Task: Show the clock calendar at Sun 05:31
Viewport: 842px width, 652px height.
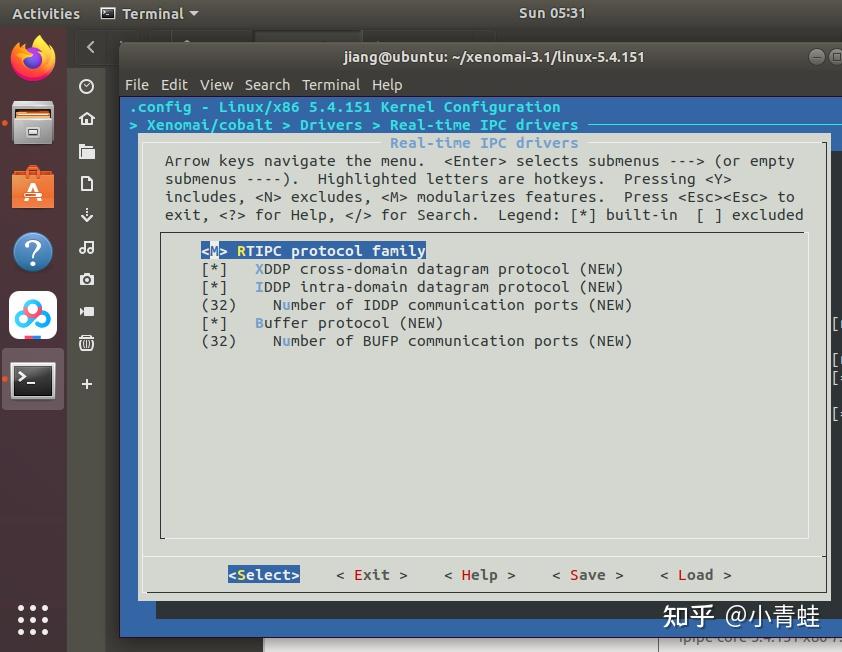Action: (x=551, y=13)
